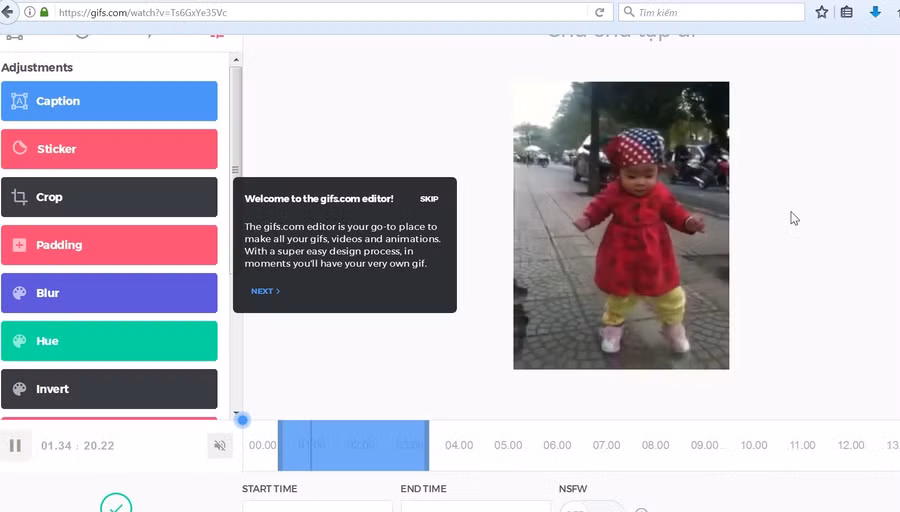This screenshot has height=512, width=900.
Task: Click the blue selected timeline segment
Action: (x=353, y=446)
